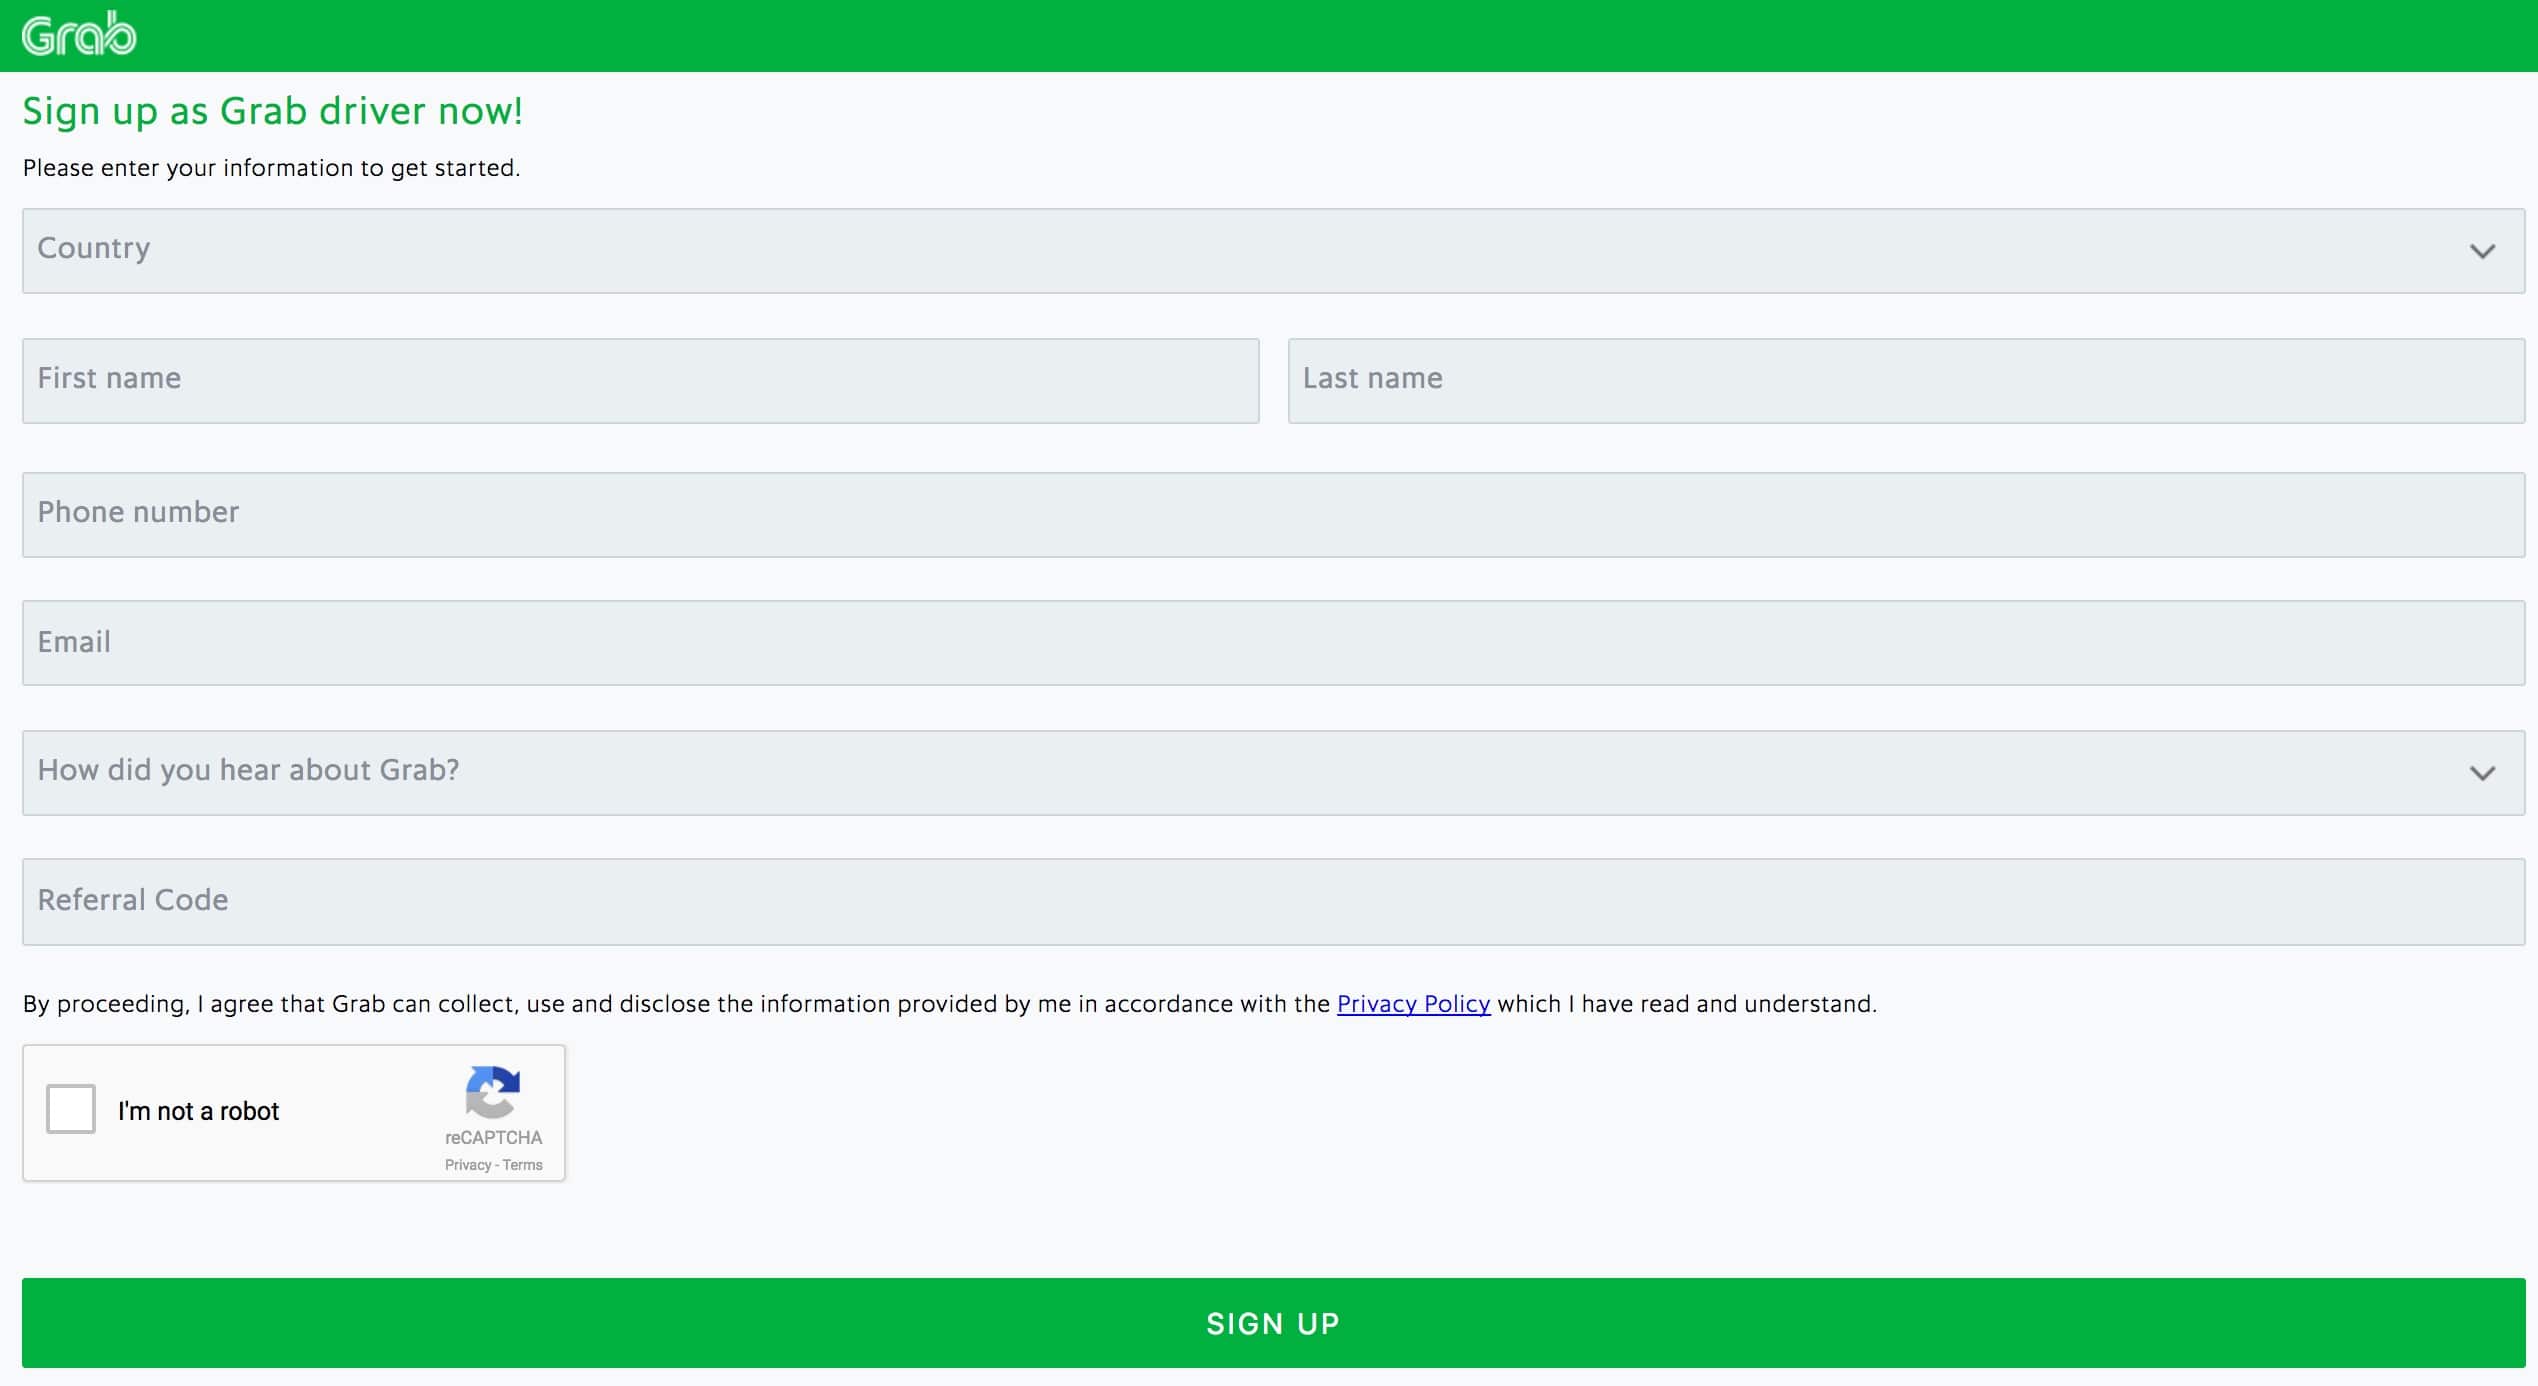The width and height of the screenshot is (2538, 1386).
Task: Click the 'I'm not a robot' label
Action: pos(198,1111)
